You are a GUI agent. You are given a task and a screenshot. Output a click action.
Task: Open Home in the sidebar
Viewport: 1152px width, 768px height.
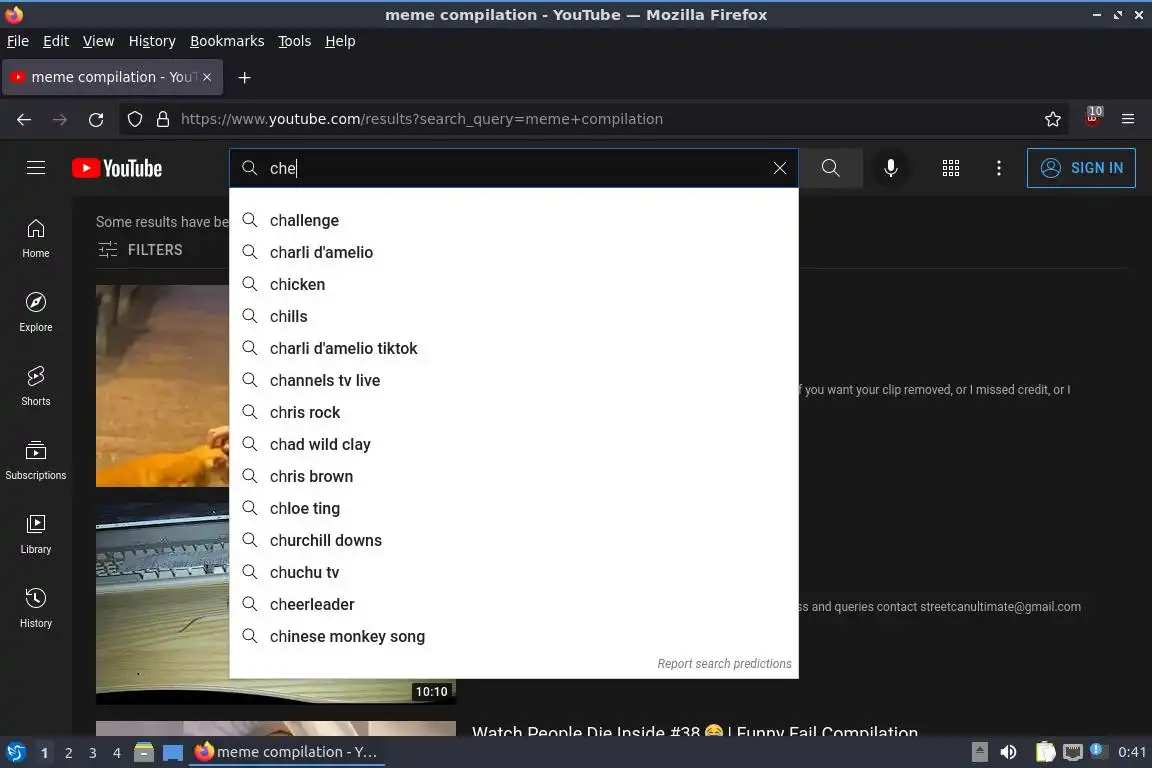coord(36,238)
